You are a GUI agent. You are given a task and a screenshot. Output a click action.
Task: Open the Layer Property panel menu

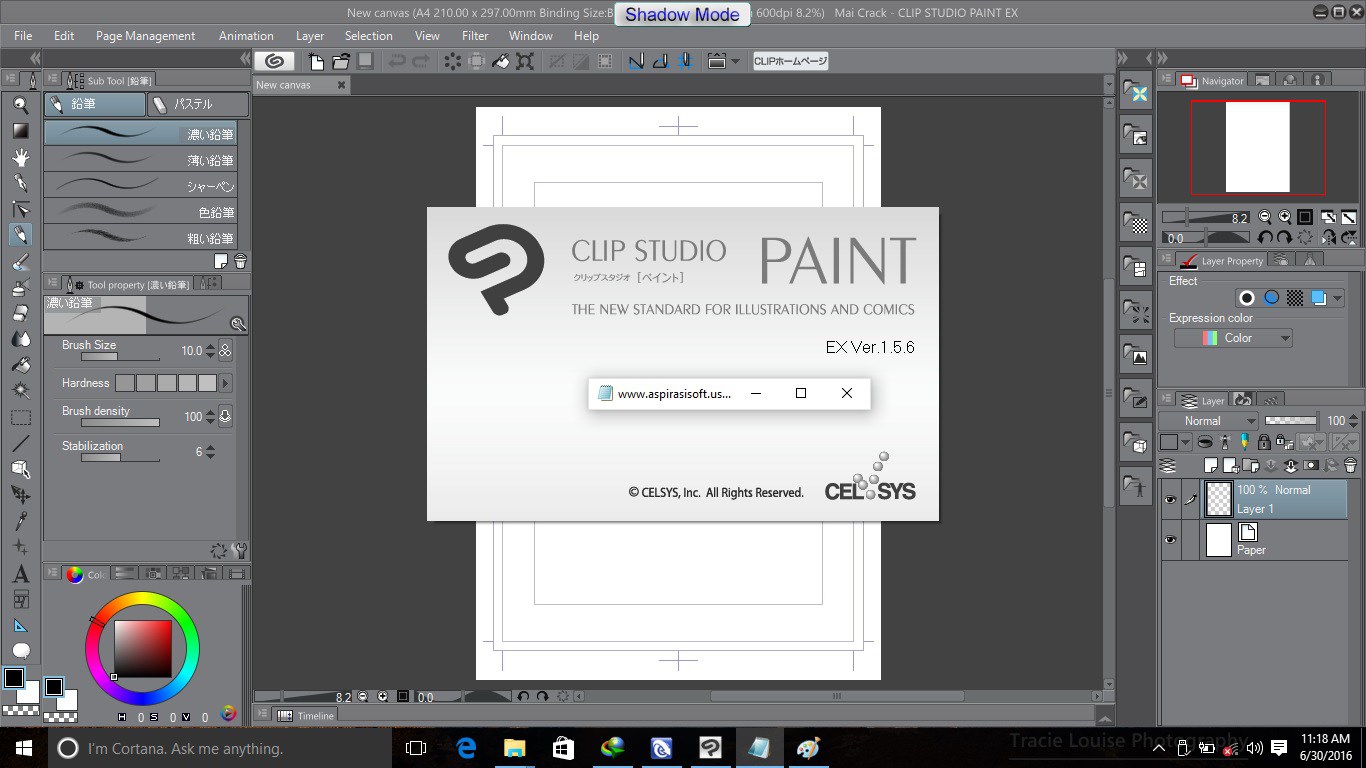[x=1167, y=260]
